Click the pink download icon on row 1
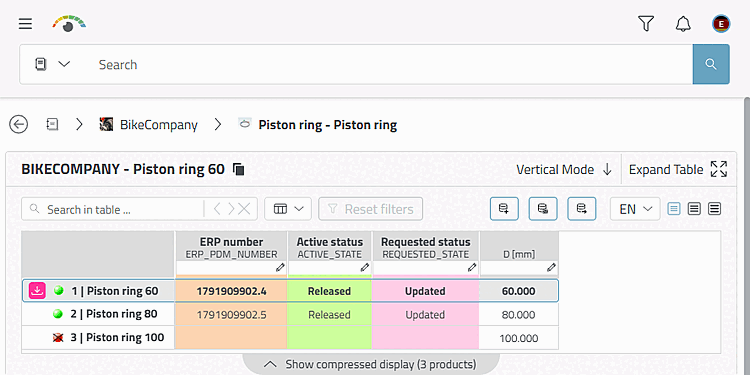The image size is (750, 375). (x=37, y=290)
